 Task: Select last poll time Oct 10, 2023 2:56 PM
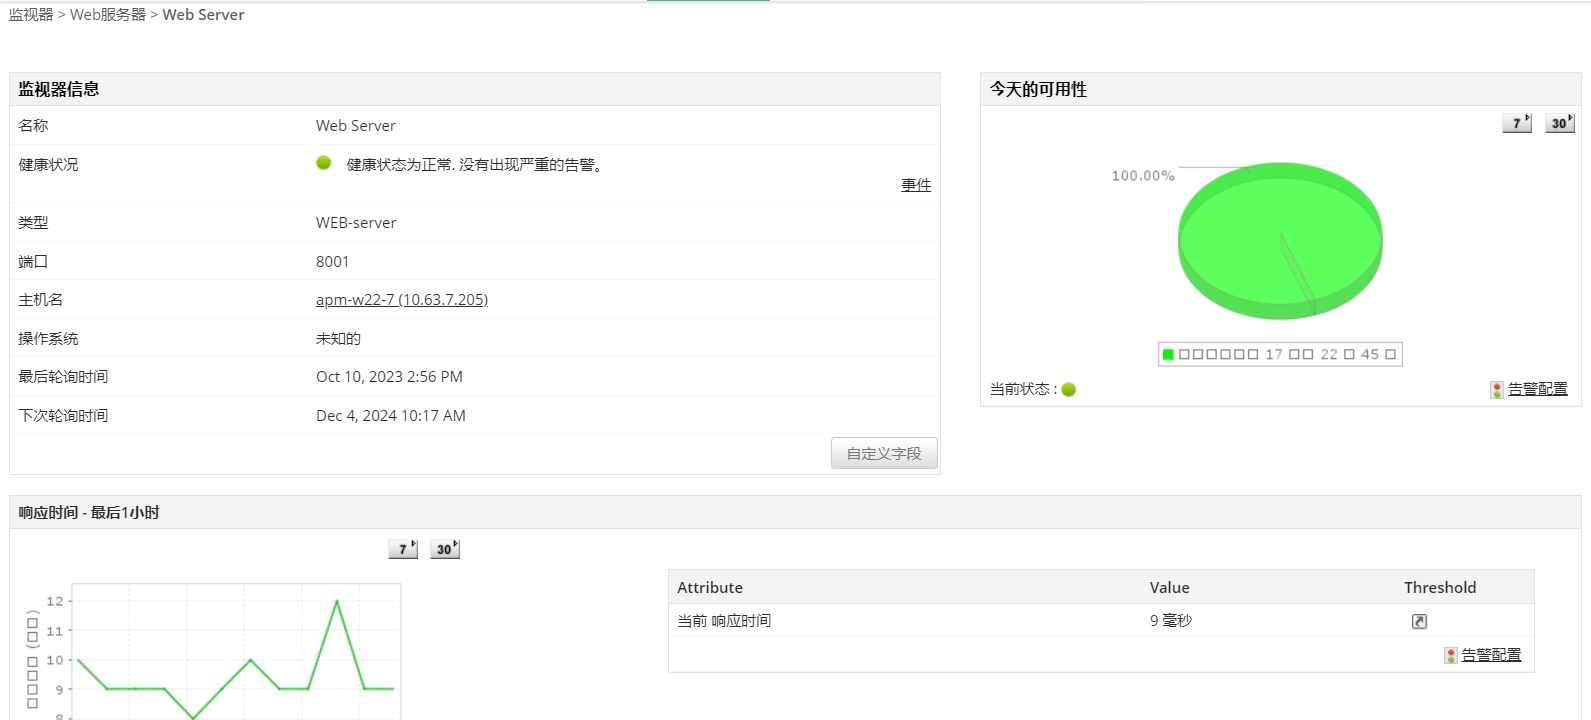point(389,376)
